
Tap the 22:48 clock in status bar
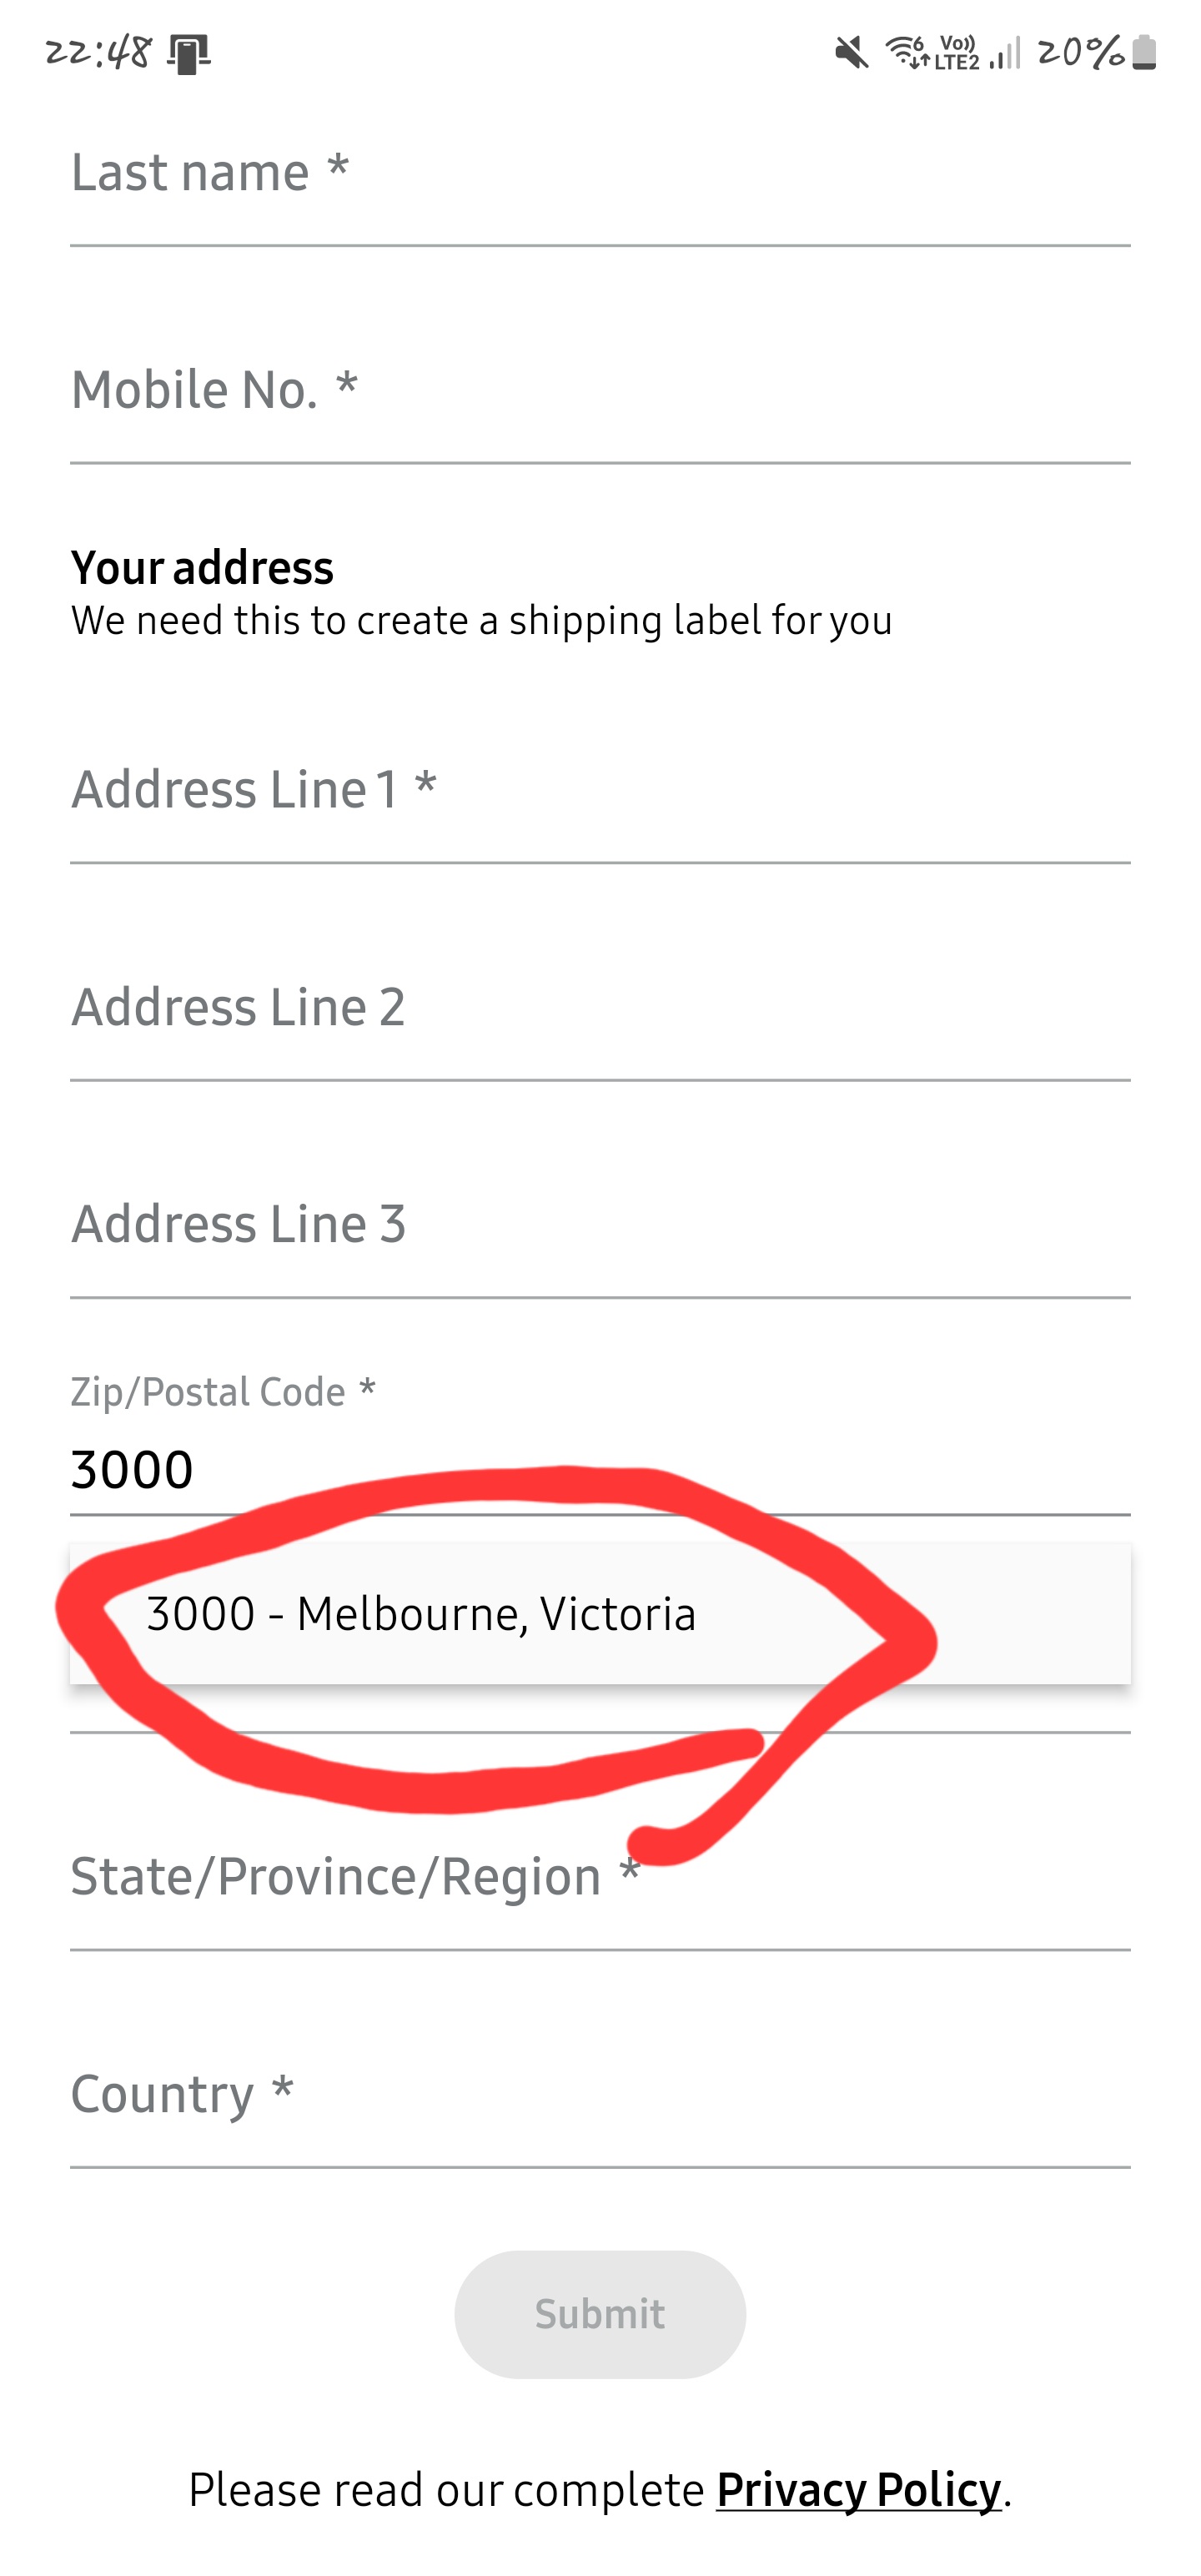point(98,52)
